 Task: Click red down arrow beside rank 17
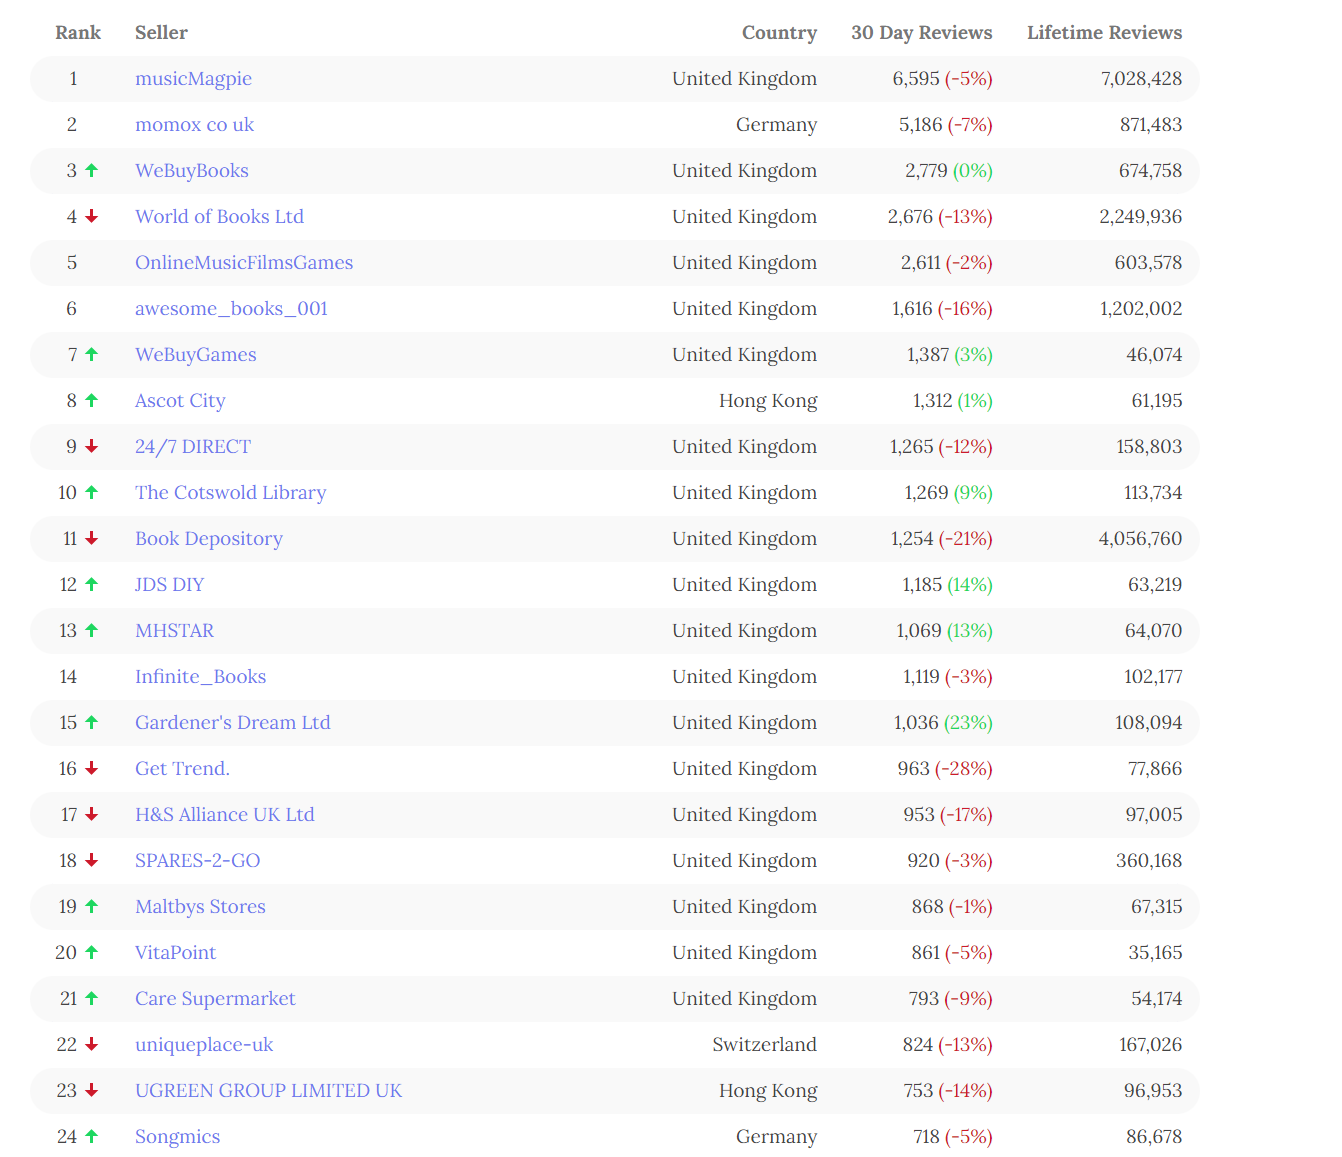(92, 814)
